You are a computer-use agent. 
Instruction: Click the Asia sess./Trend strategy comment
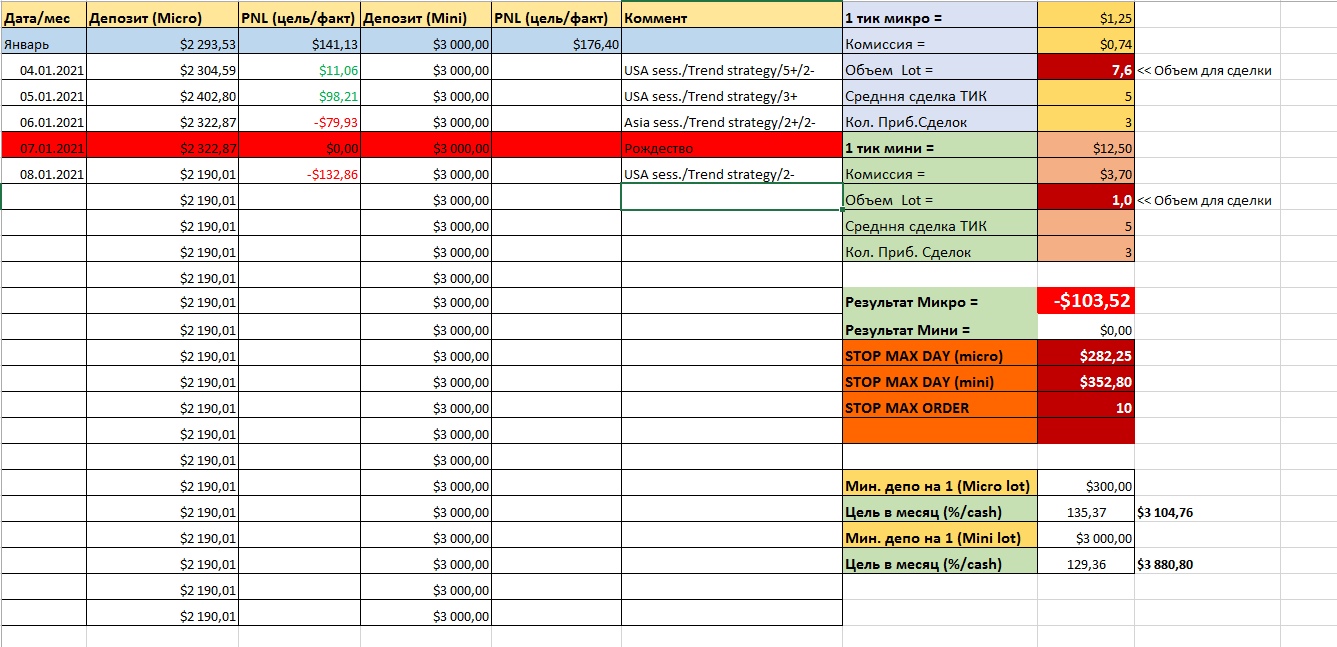(x=731, y=122)
